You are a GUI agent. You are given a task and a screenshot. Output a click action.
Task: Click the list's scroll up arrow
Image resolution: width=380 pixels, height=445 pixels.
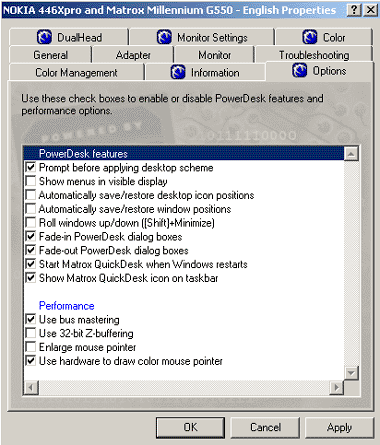pos(351,154)
